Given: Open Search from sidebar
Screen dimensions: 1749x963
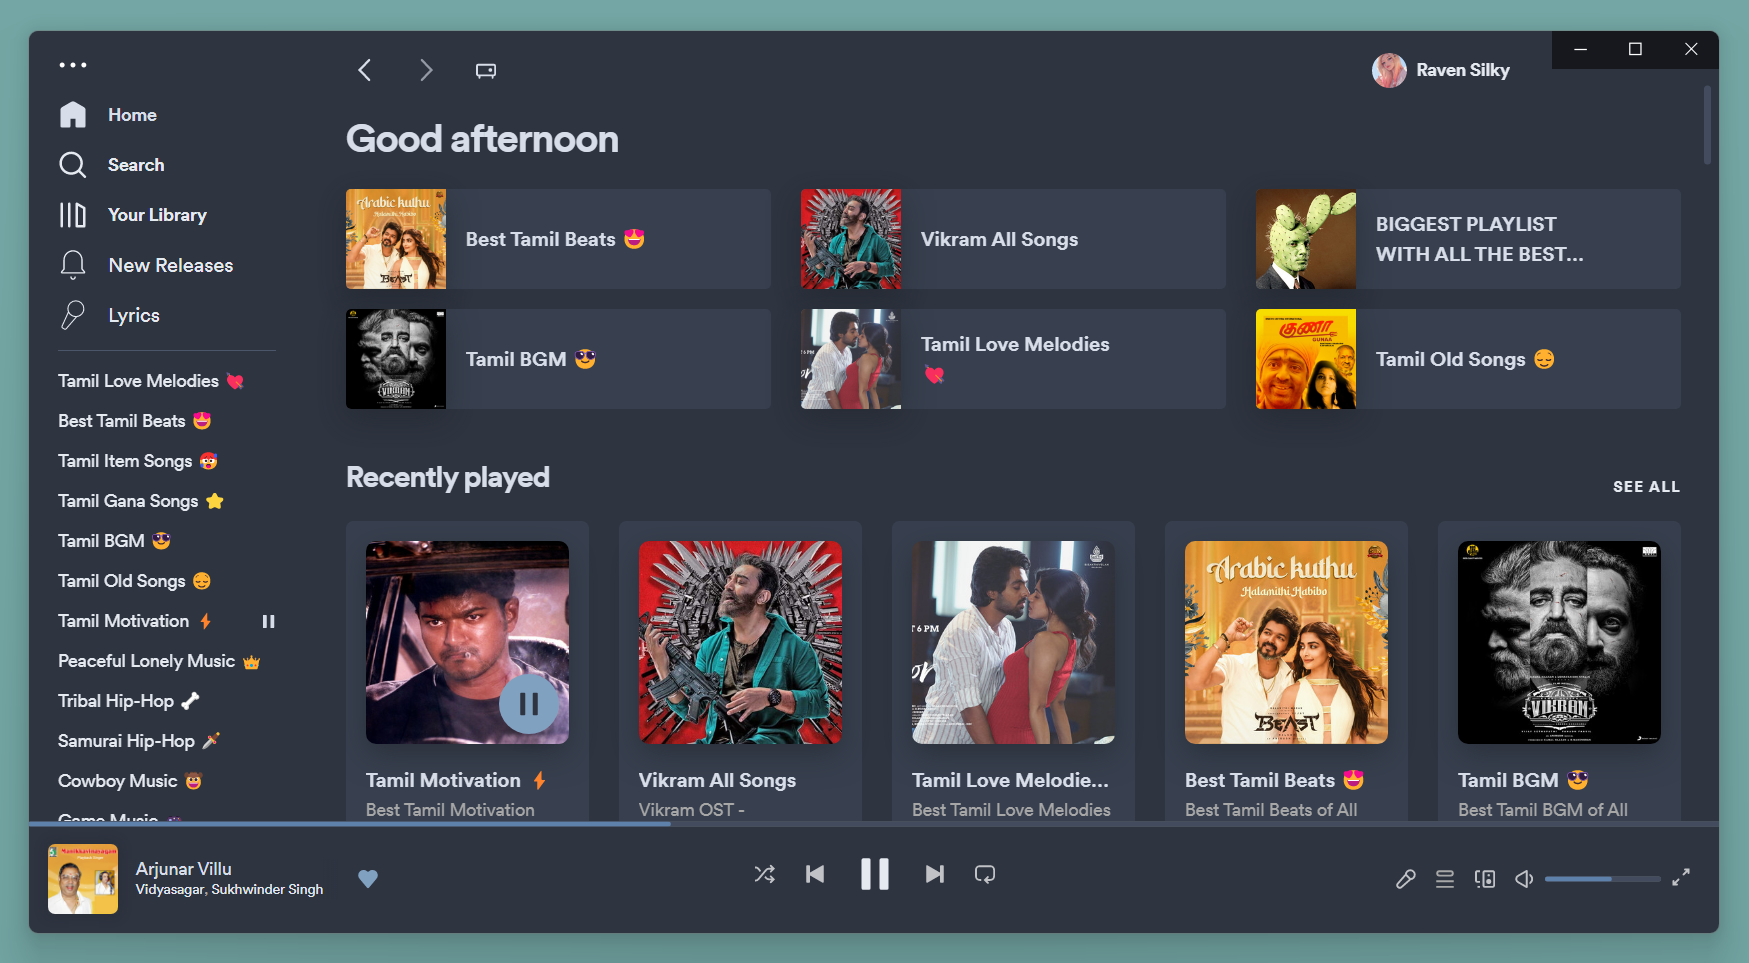Looking at the screenshot, I should pyautogui.click(x=136, y=165).
